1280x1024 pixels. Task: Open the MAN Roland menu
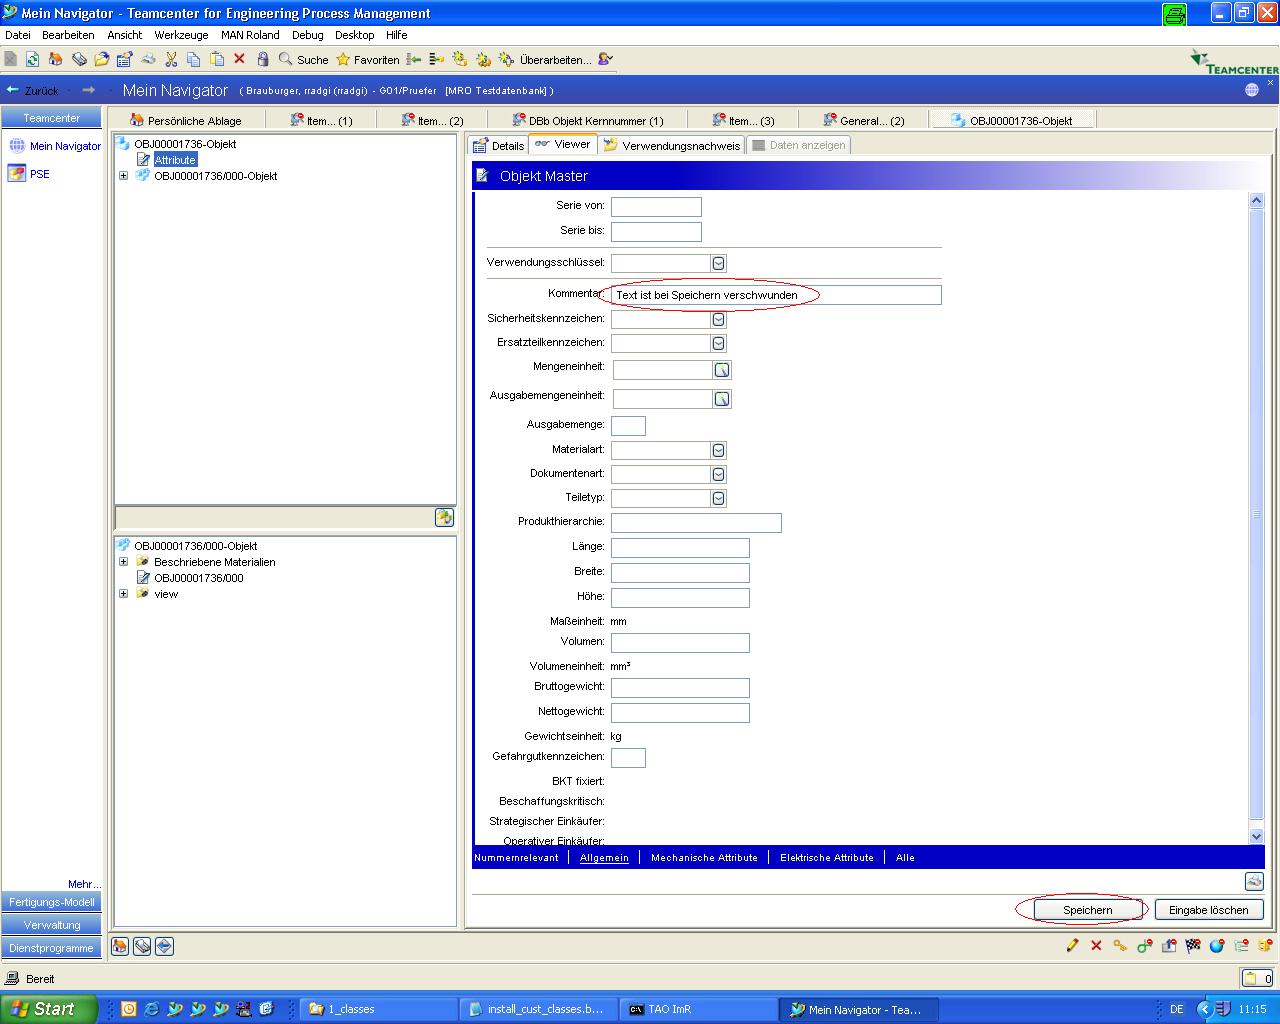point(250,35)
